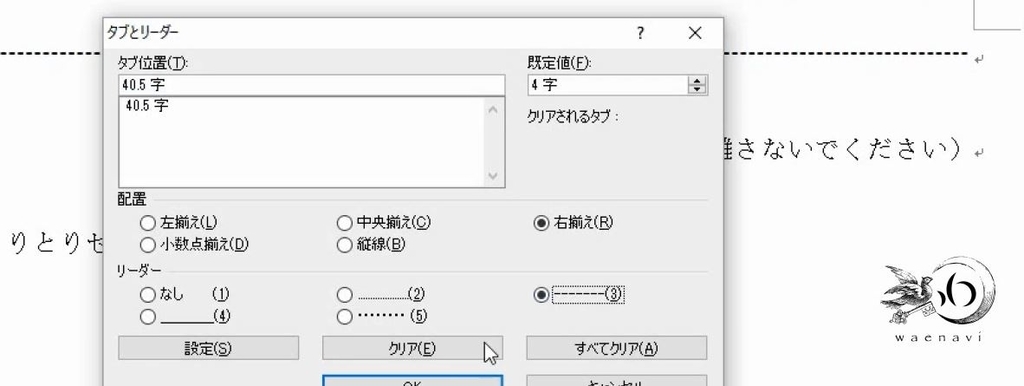Click the キャンセル button
The image size is (1024, 386).
[616, 381]
